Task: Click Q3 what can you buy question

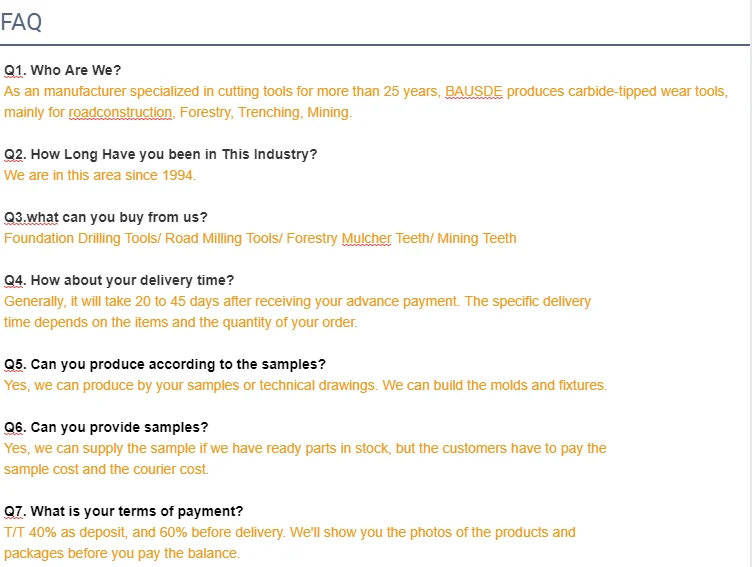Action: pos(106,217)
